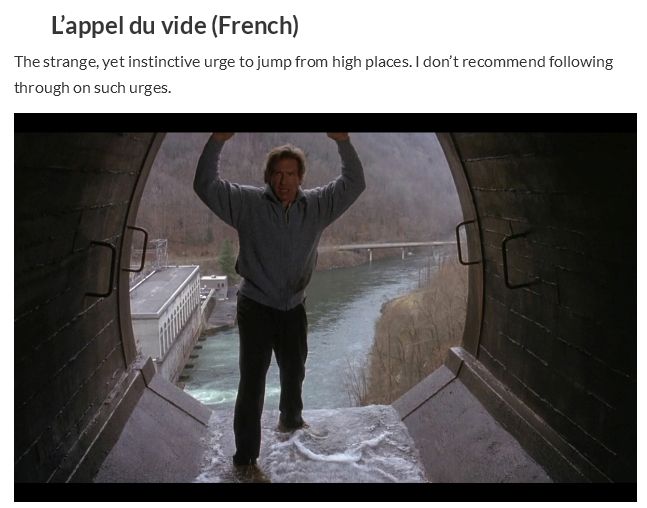Viewport: 647px width, 508px height.
Task: Click the text "through on such urges."
Action: [92, 88]
